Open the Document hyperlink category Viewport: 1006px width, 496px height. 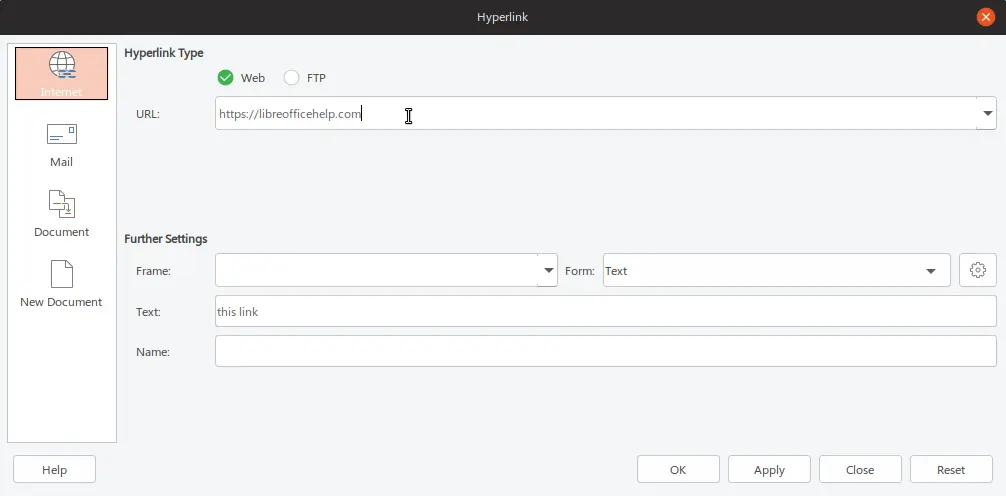click(x=61, y=214)
